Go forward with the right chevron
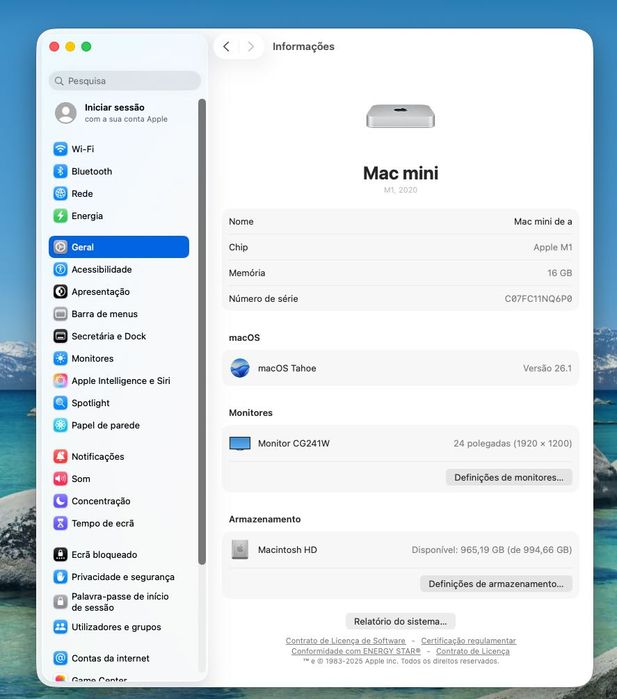617x699 pixels. pos(251,46)
